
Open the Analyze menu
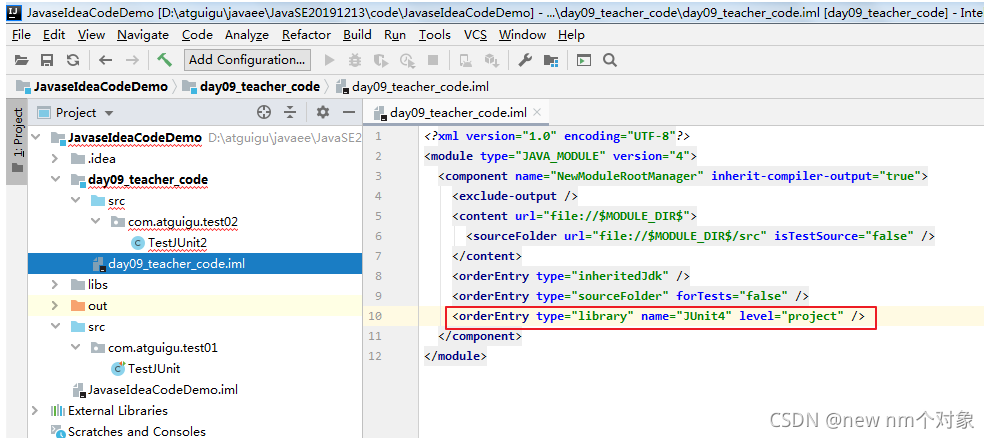[247, 35]
